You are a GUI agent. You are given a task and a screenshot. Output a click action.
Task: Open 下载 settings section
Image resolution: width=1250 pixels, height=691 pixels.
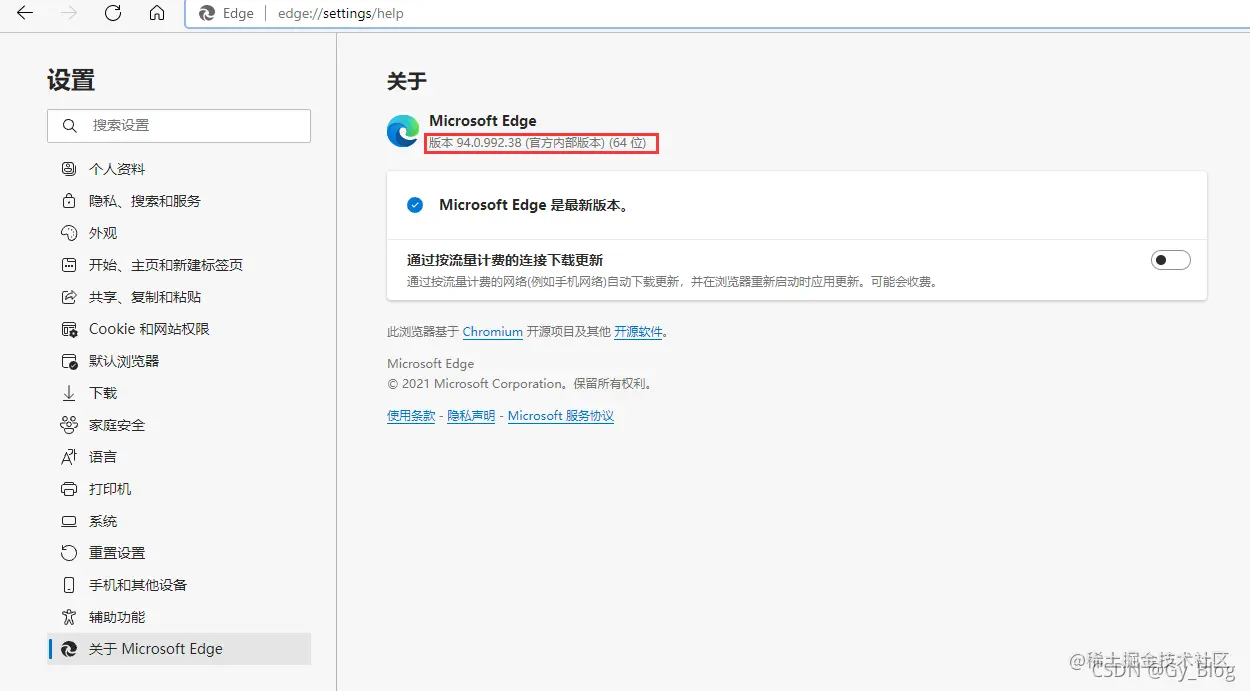179,393
